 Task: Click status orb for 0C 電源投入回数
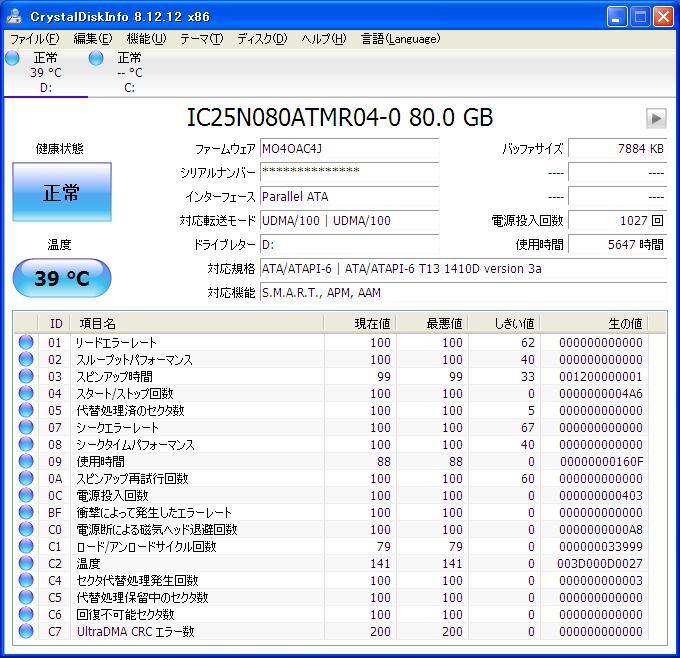coord(26,495)
